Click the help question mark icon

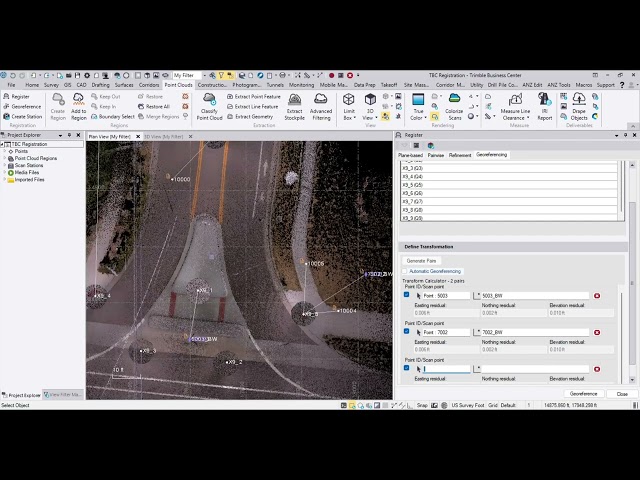coord(622,85)
